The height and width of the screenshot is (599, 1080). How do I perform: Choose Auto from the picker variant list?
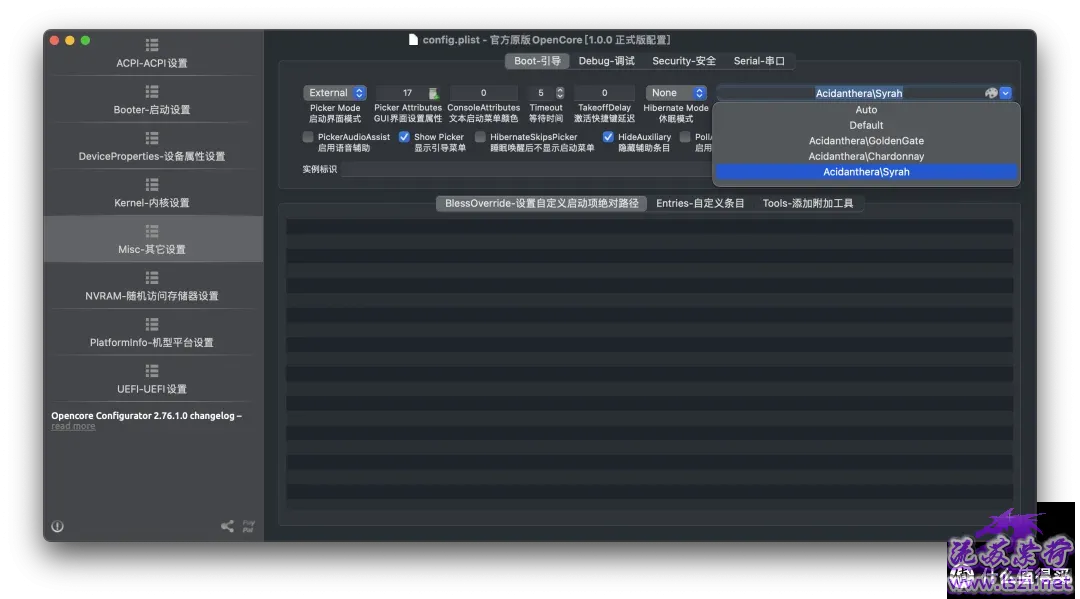pyautogui.click(x=866, y=110)
